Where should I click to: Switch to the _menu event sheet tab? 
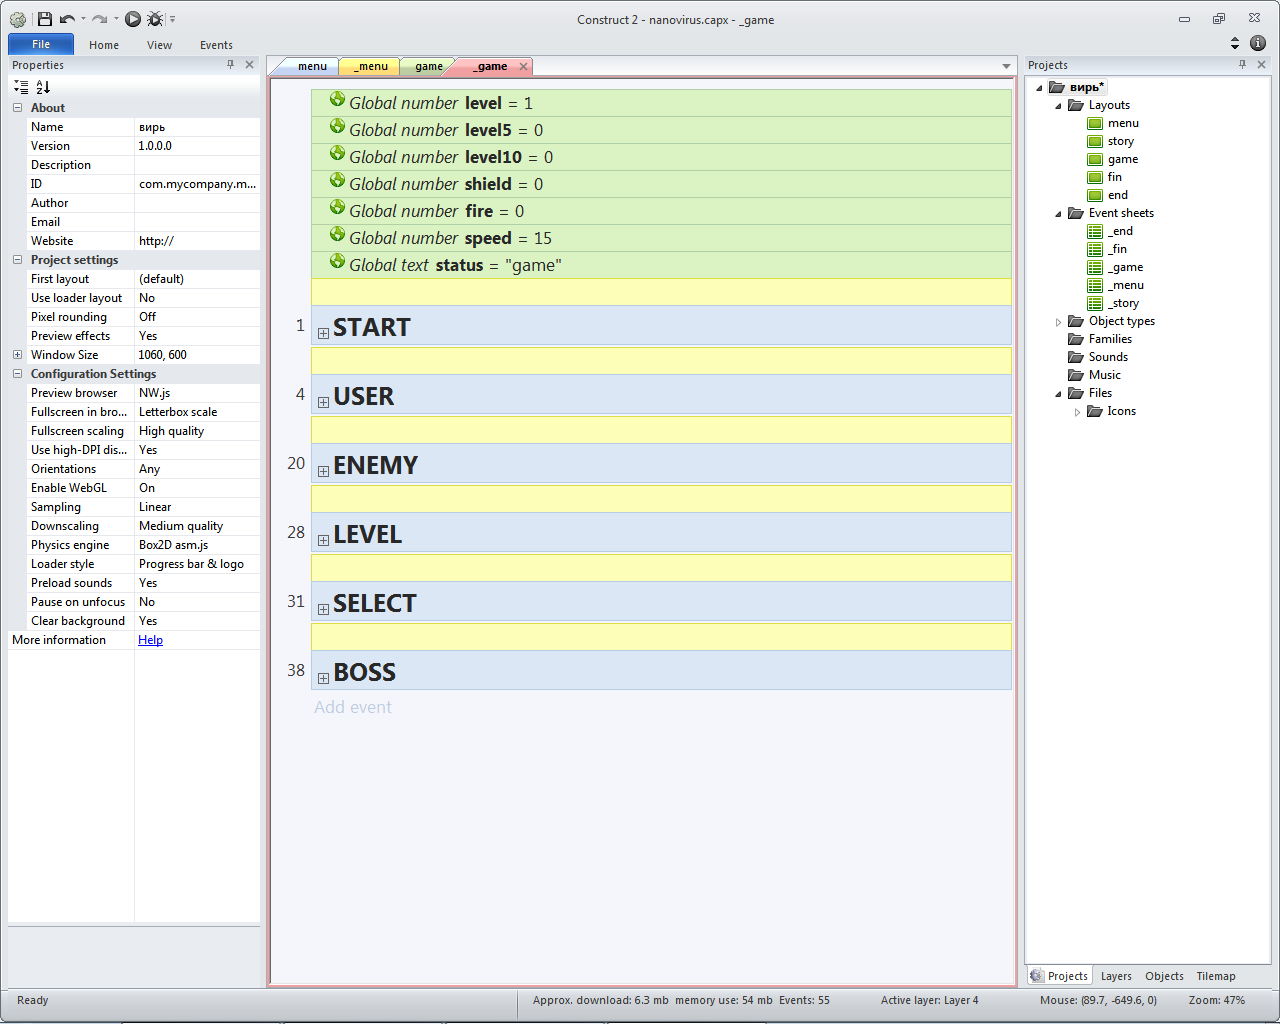point(370,67)
